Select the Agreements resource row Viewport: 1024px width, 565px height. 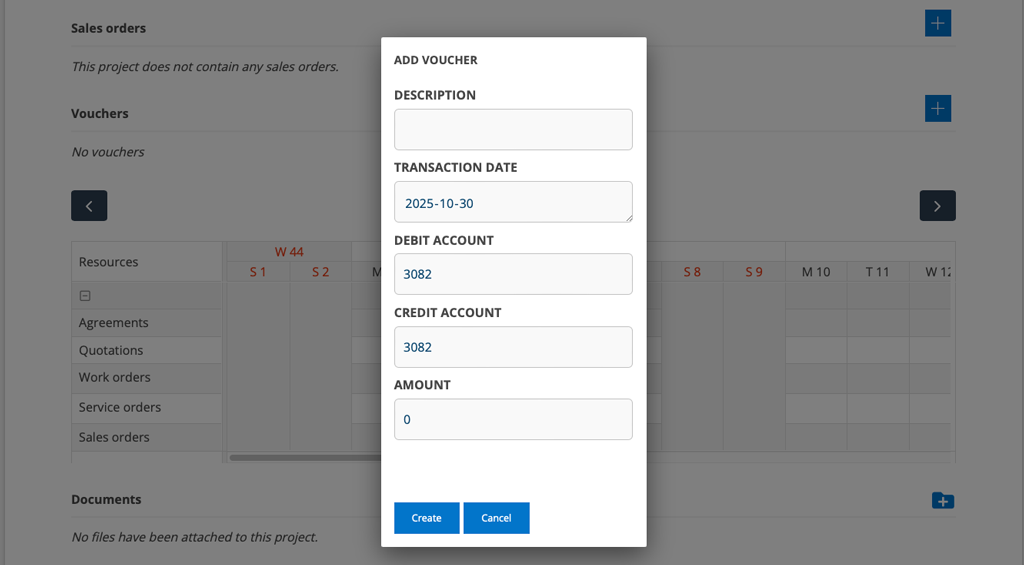(x=114, y=323)
